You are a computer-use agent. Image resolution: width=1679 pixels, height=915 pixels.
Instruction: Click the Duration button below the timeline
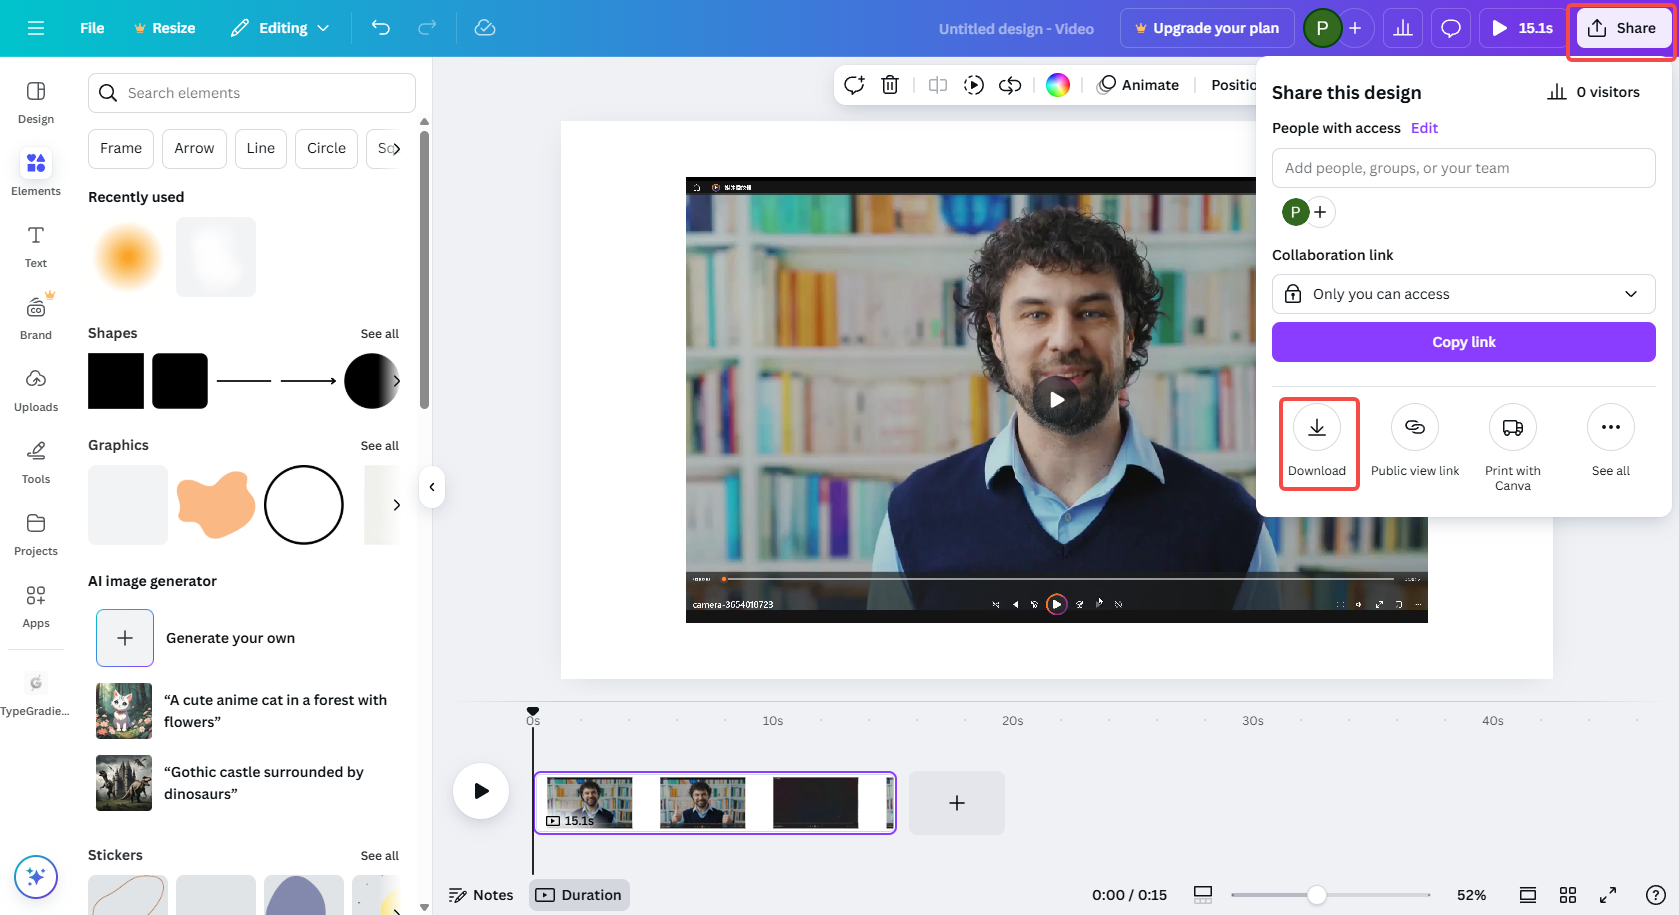coord(578,894)
